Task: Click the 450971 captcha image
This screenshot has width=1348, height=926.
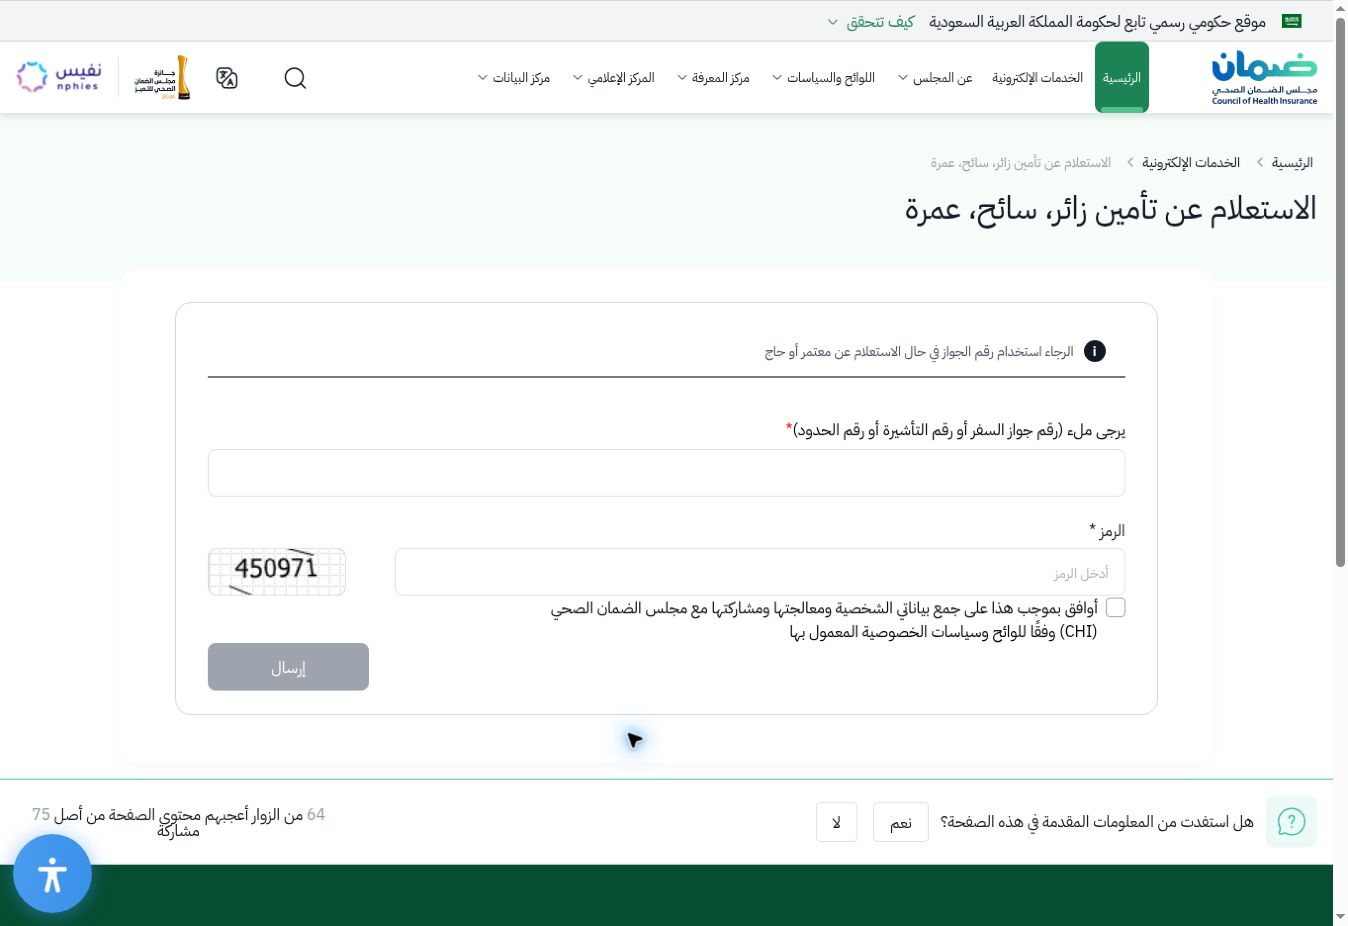Action: pos(277,572)
